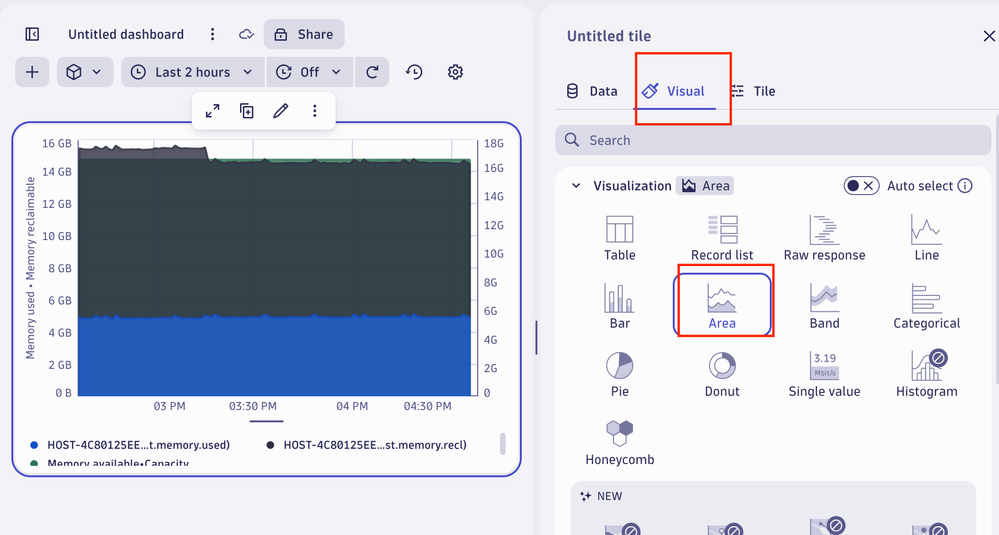Click the add tile plus button
This screenshot has height=535, width=999.
tap(32, 72)
